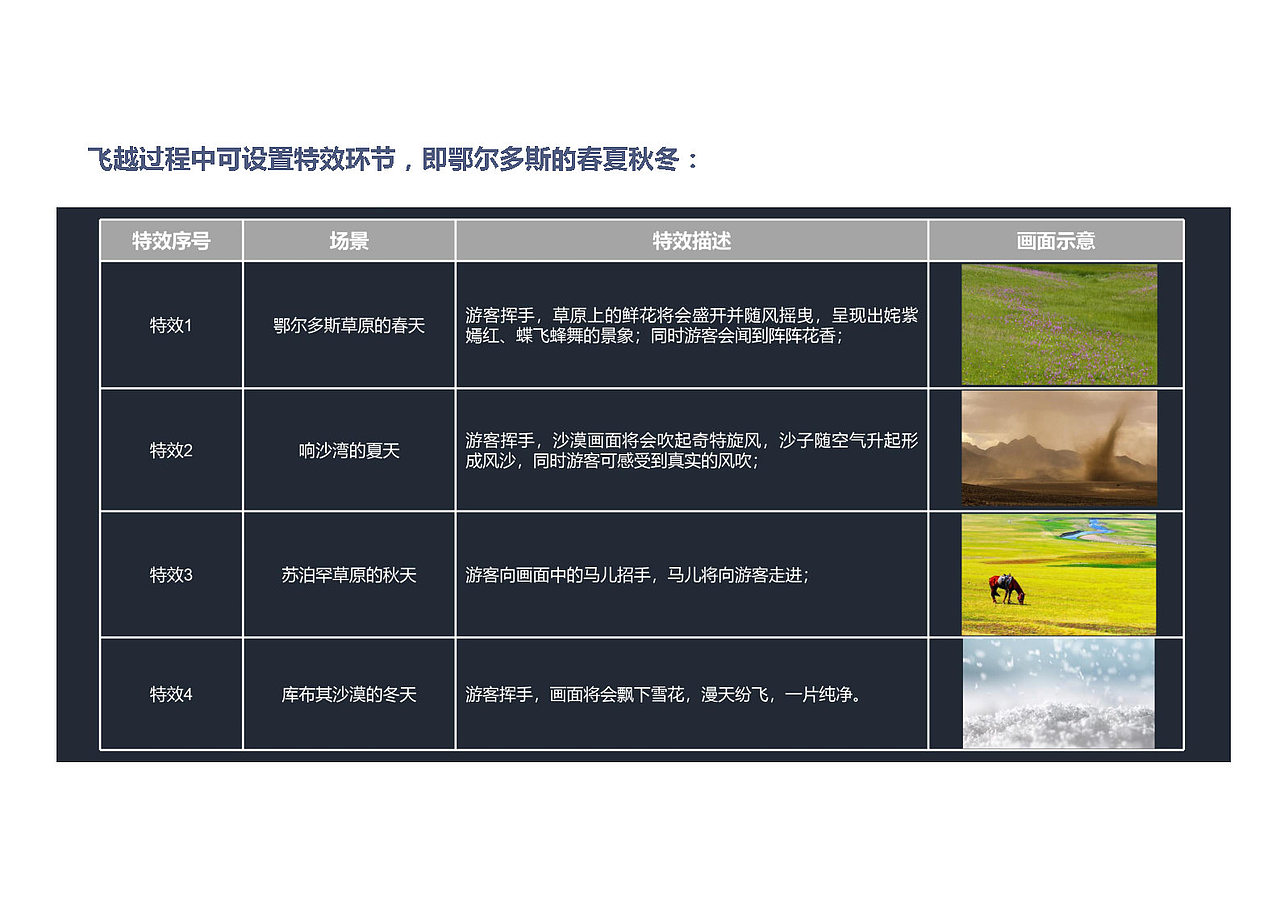This screenshot has width=1280, height=905.
Task: Click the 苏泊罕草原的秋天 scene cell
Action: (x=349, y=575)
